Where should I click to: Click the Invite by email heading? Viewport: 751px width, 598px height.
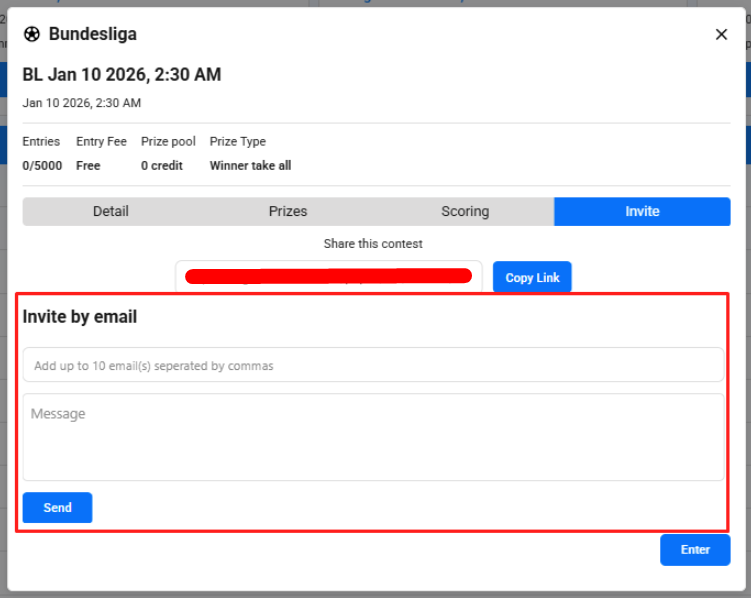point(80,317)
